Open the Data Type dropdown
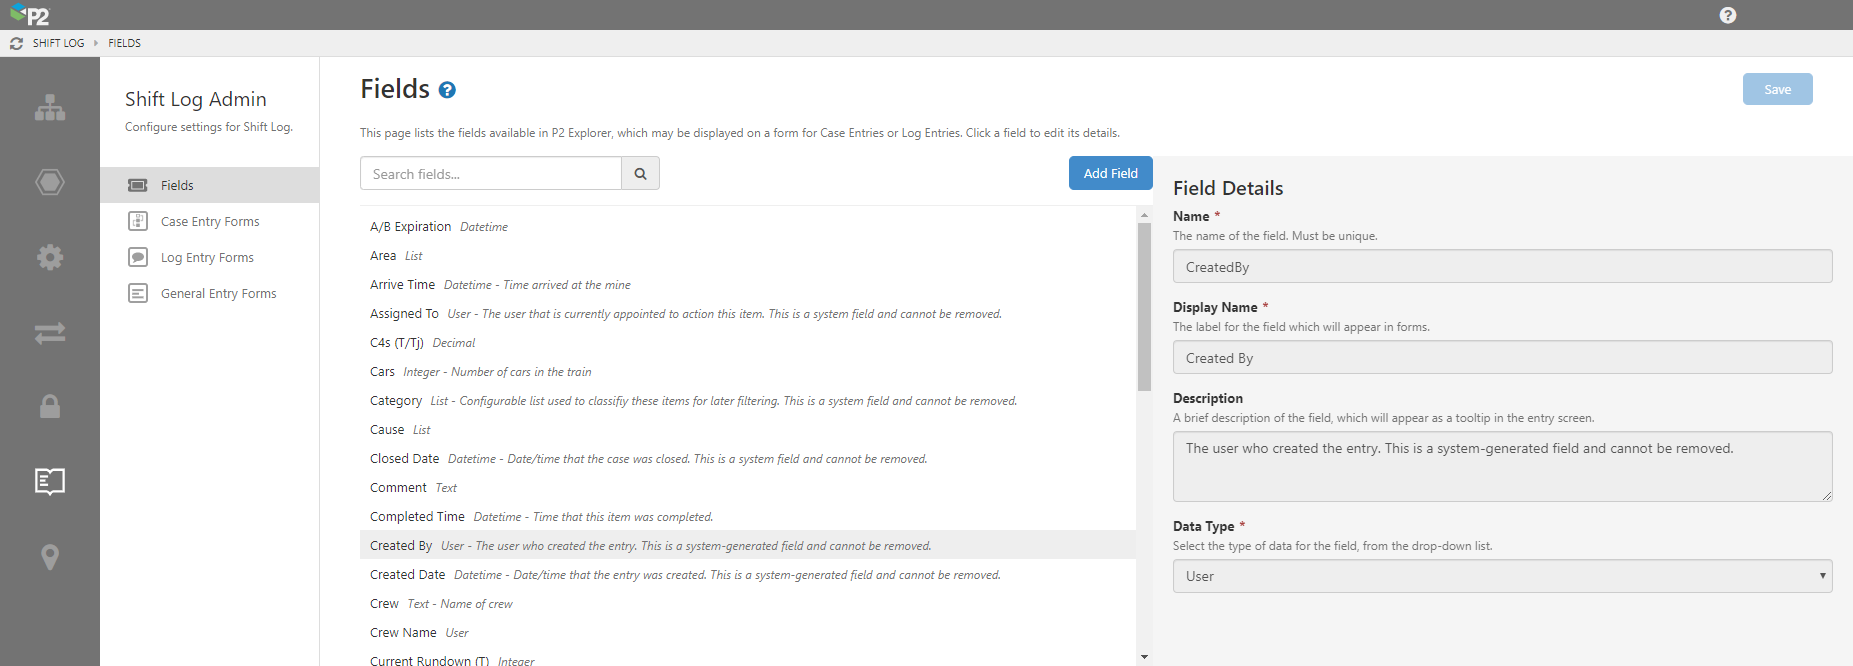Viewport: 1853px width, 666px height. pyautogui.click(x=1502, y=576)
